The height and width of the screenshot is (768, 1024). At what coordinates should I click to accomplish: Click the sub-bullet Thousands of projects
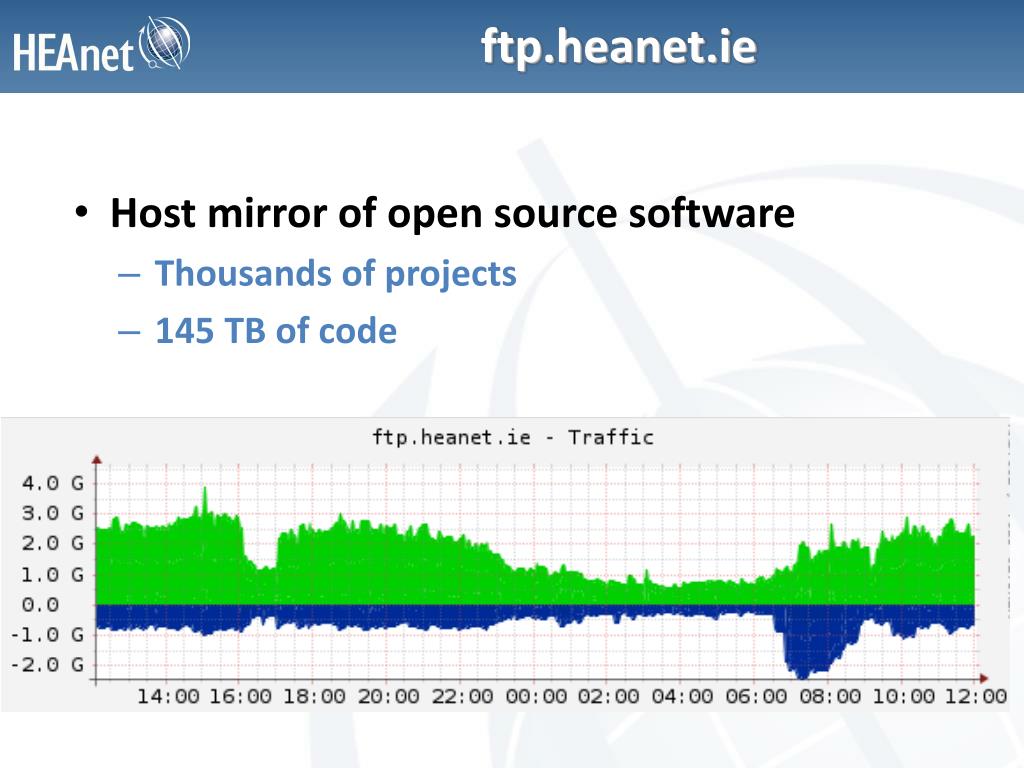point(336,273)
